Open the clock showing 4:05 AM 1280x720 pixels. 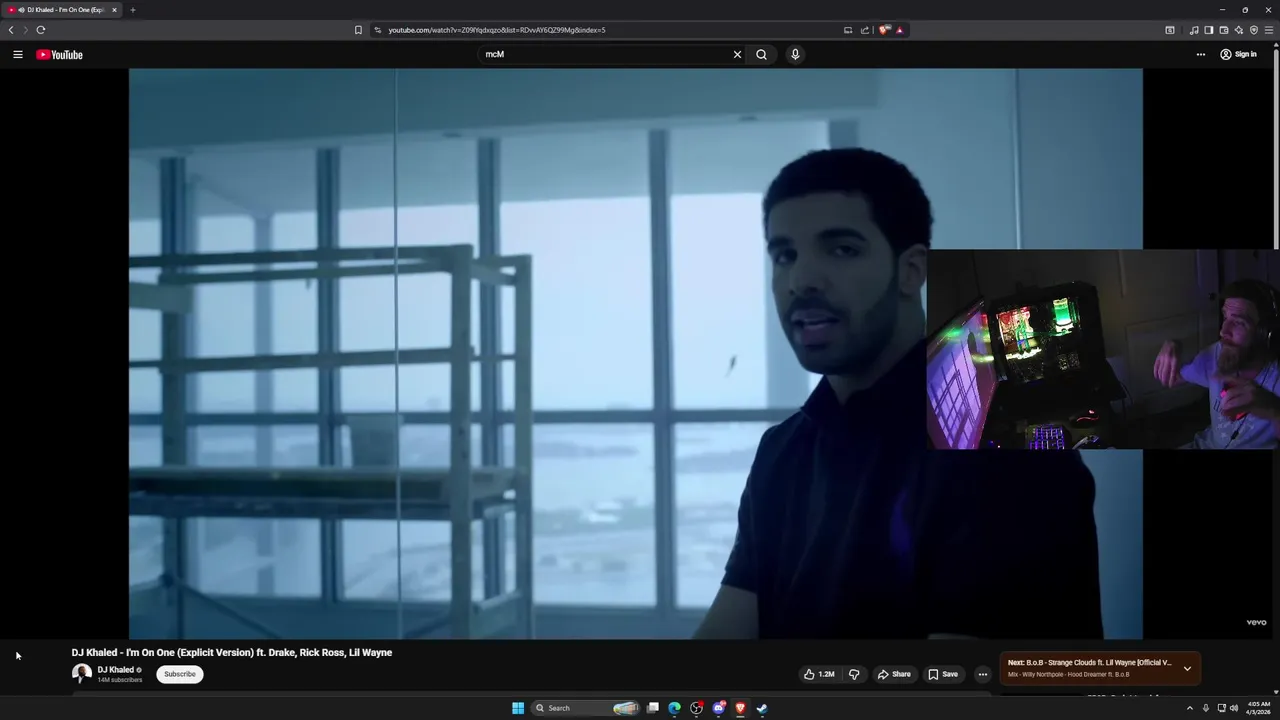click(1258, 708)
